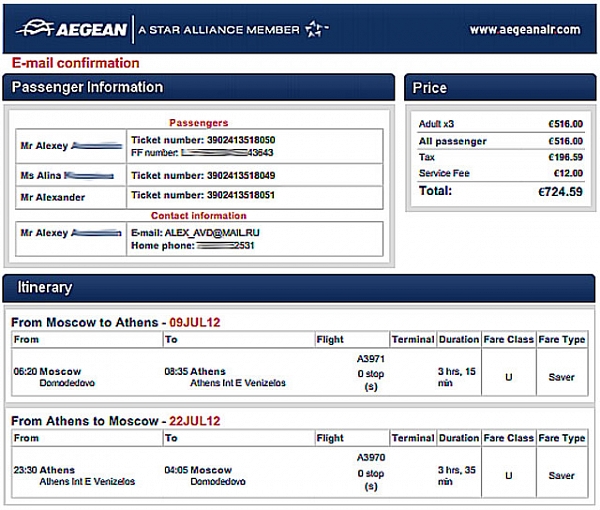Image resolution: width=600 pixels, height=510 pixels.
Task: Open the www.aegeanair.com website link
Action: click(x=524, y=29)
